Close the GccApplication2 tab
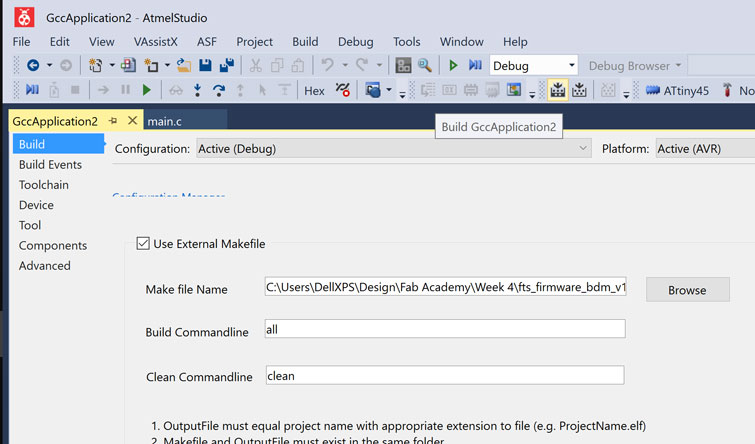 132,120
